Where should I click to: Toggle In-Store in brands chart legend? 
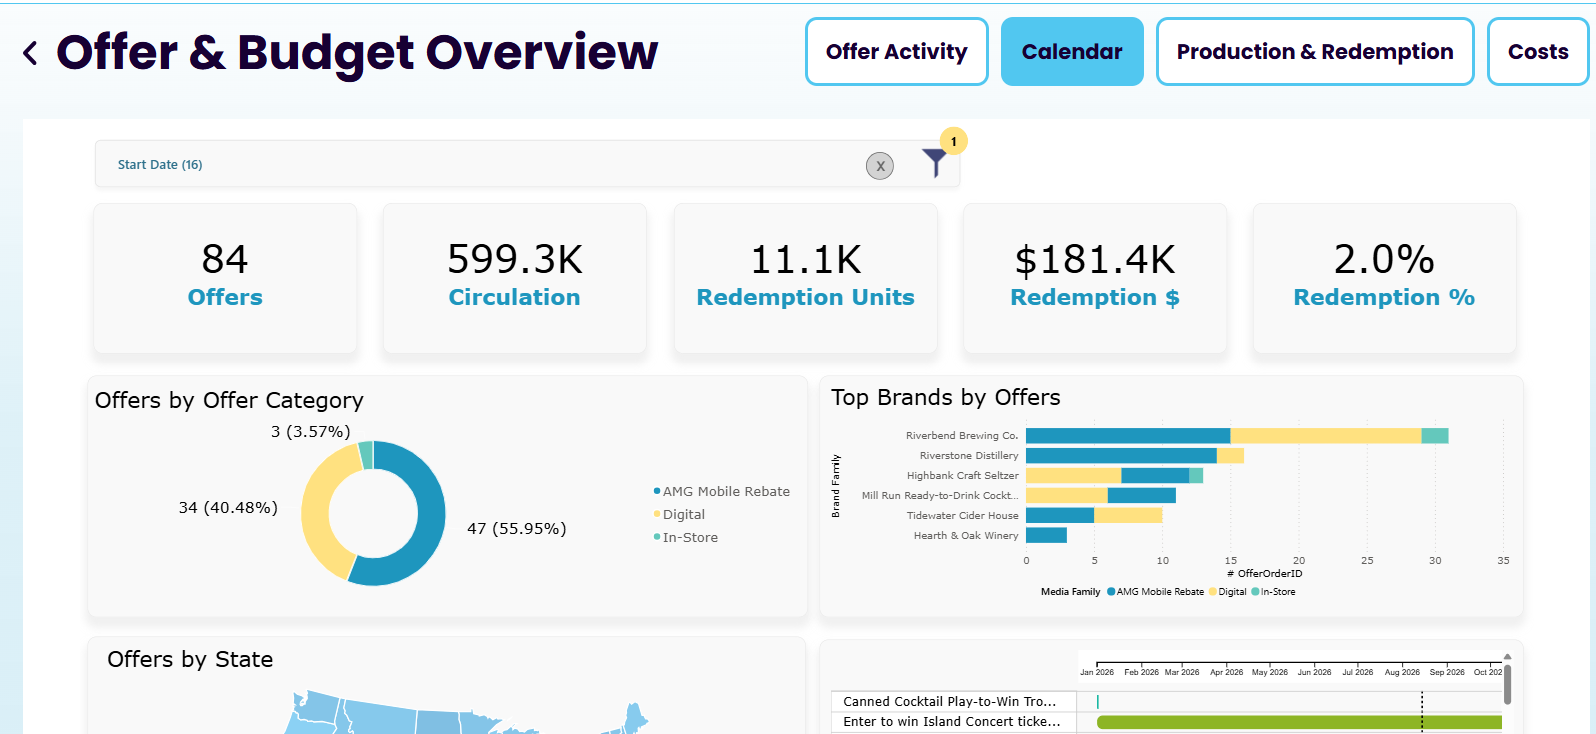(x=1273, y=592)
